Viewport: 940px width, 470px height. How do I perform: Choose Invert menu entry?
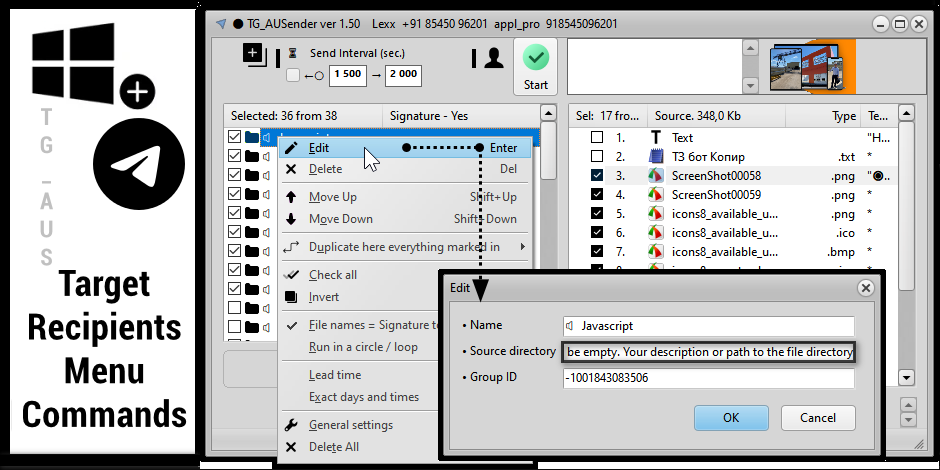click(360, 297)
